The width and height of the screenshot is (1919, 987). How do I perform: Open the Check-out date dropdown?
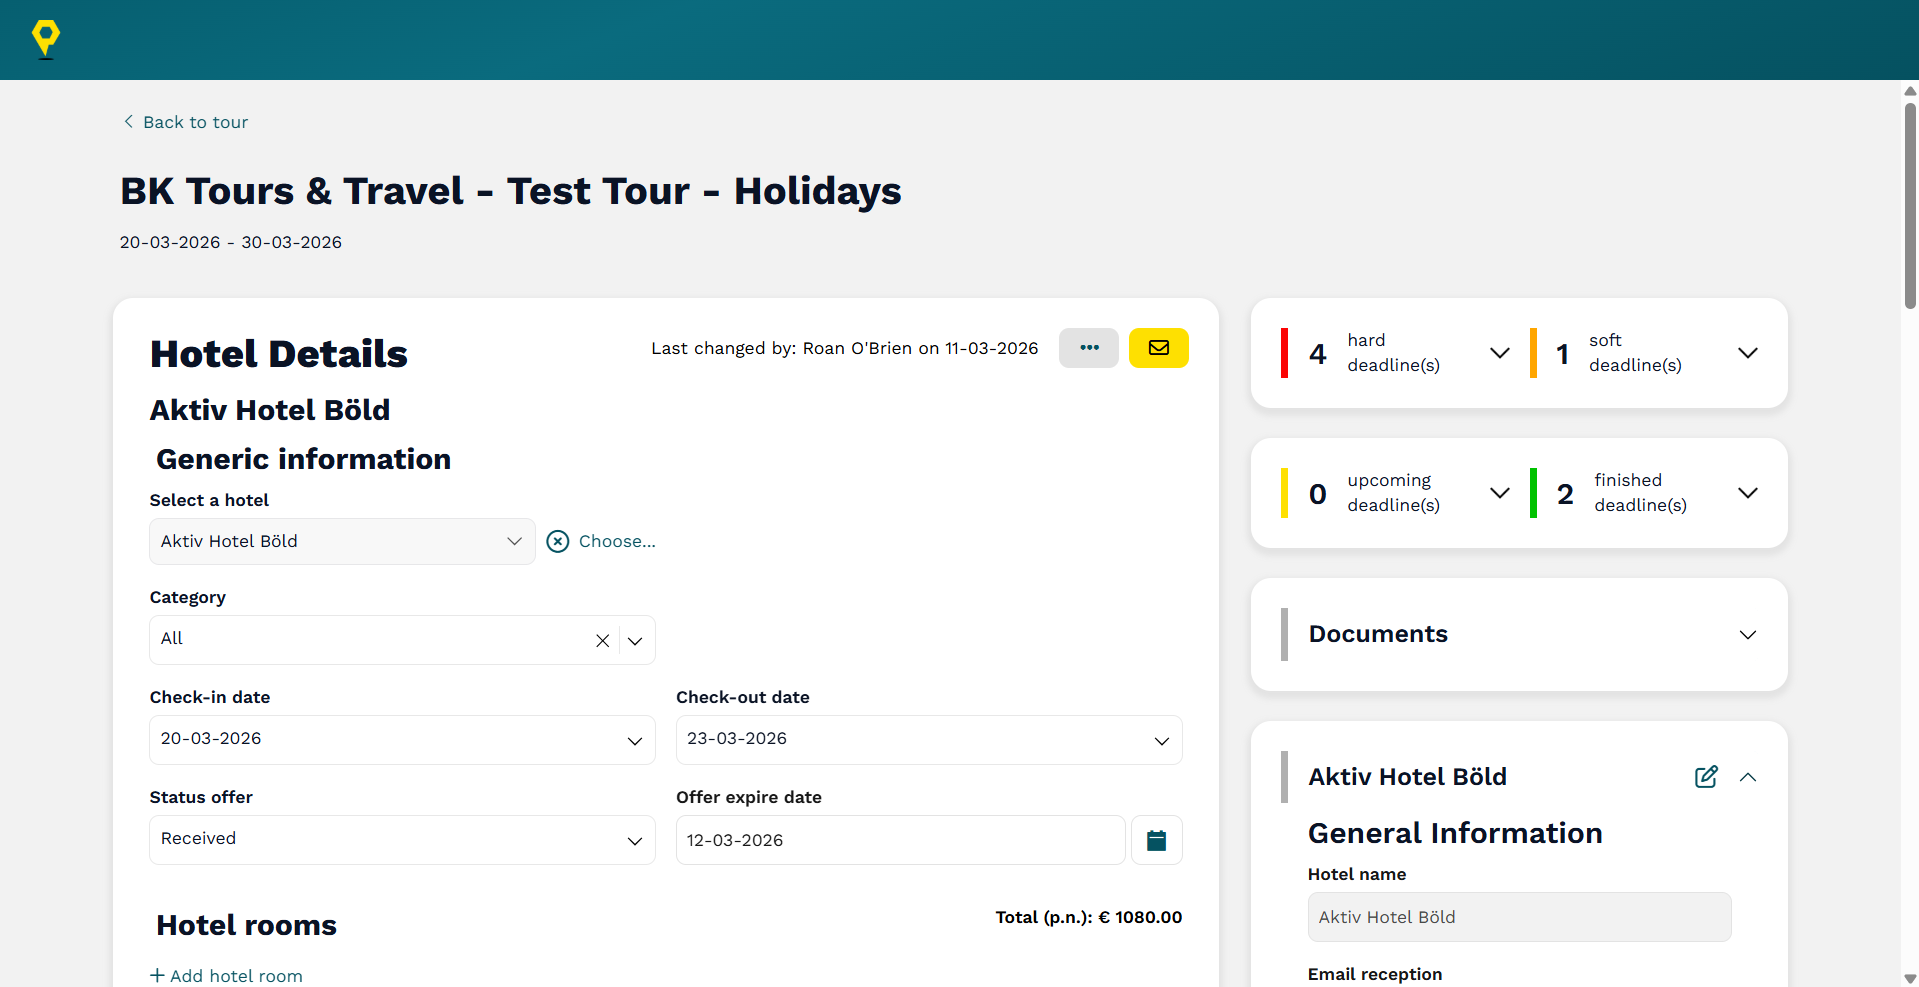pos(929,740)
